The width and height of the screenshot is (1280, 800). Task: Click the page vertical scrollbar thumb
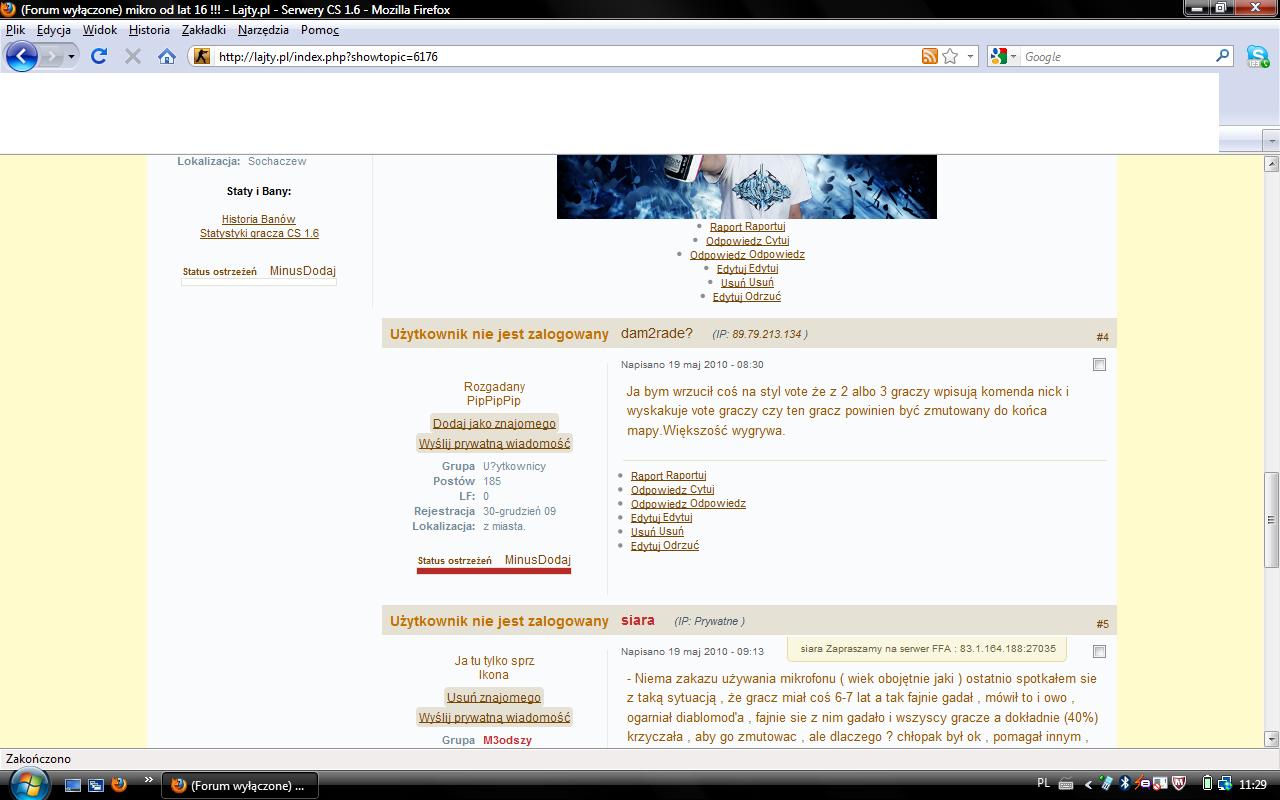1271,519
